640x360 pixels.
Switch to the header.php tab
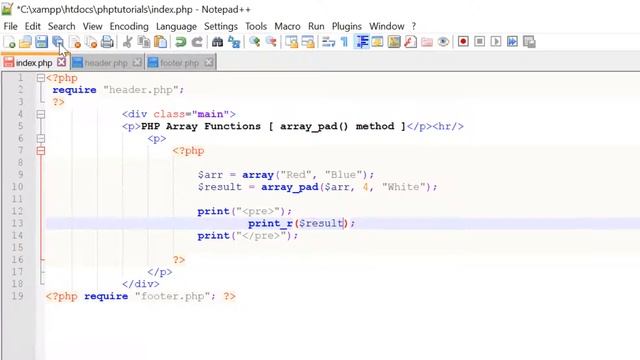click(107, 62)
